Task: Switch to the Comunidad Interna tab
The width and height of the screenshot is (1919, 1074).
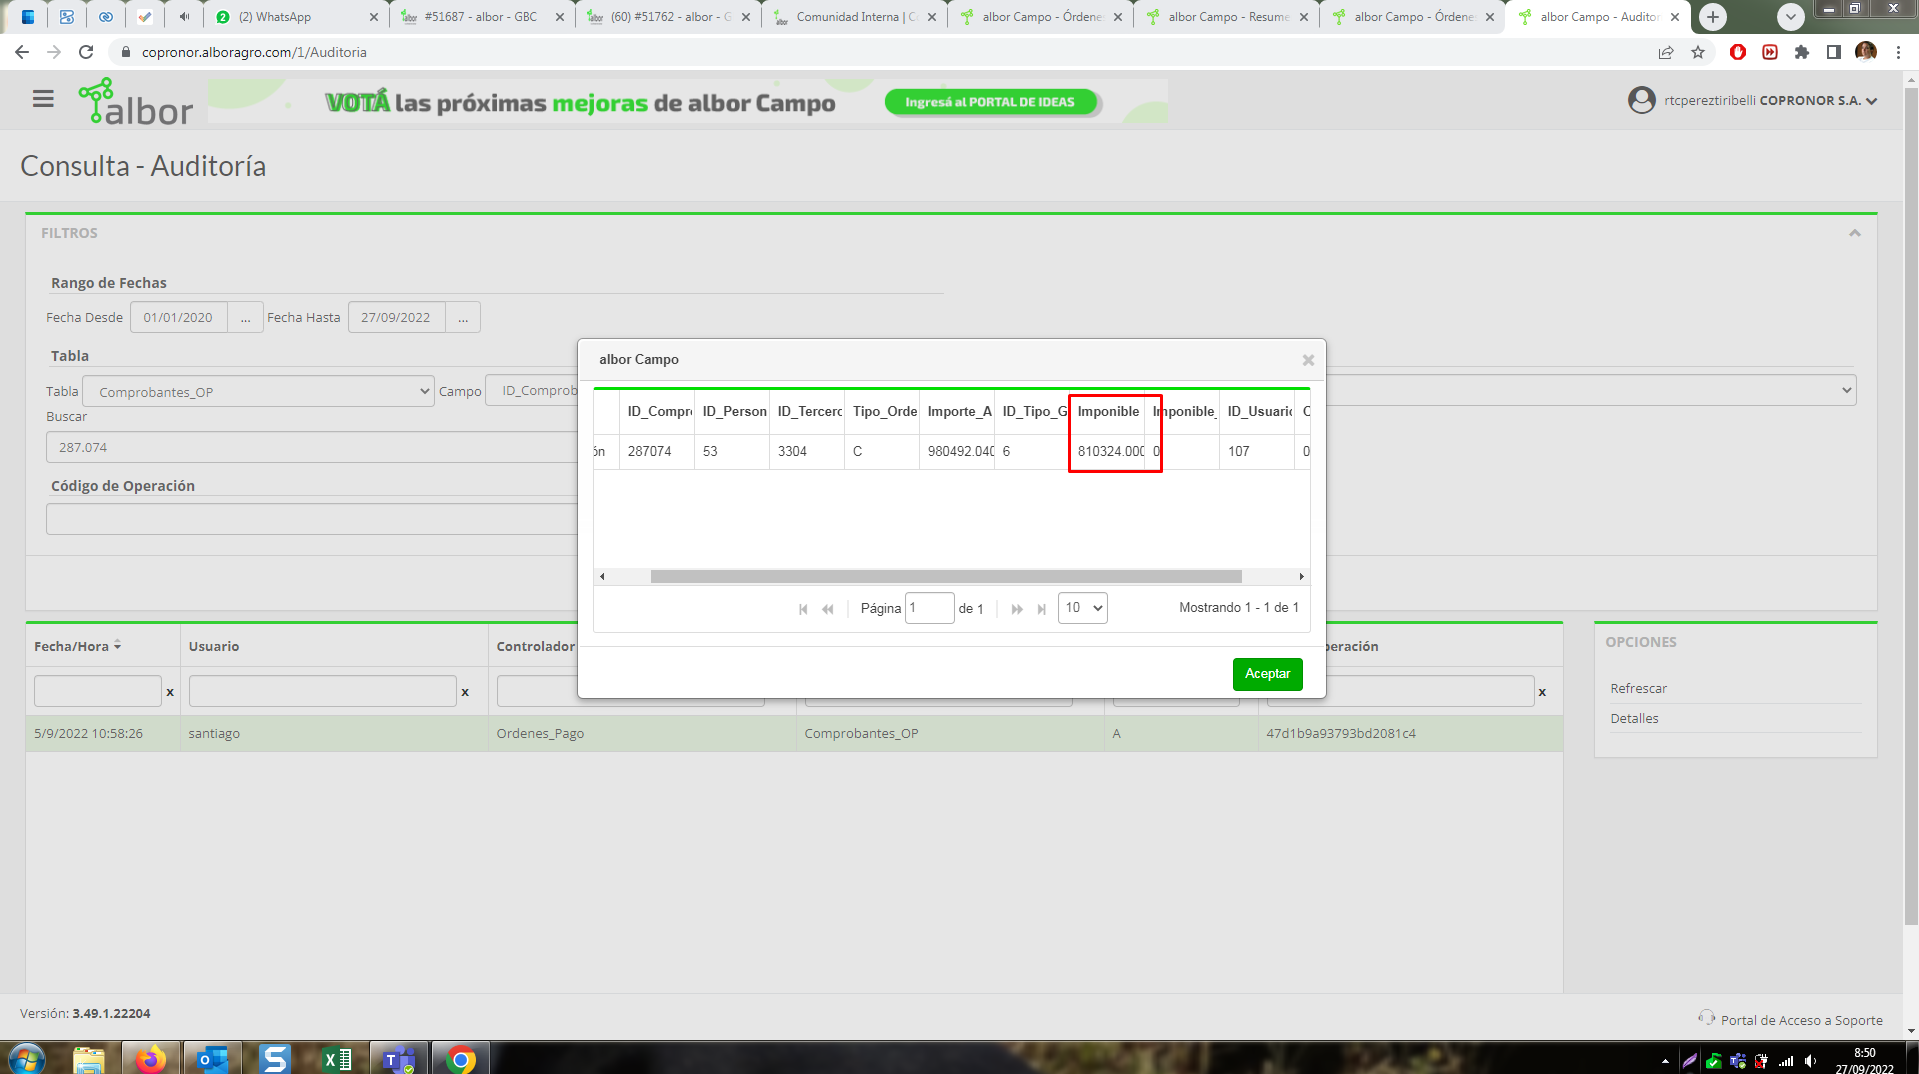Action: [x=854, y=17]
